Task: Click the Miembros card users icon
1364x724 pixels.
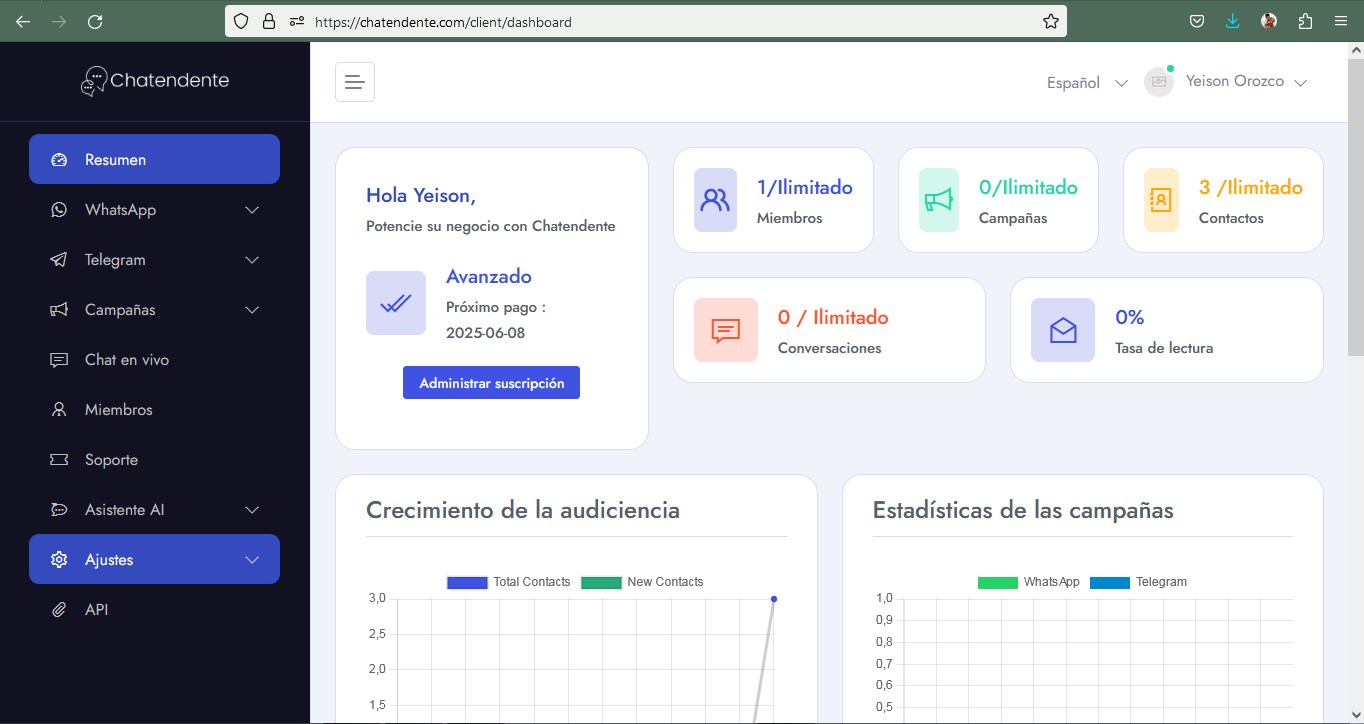Action: click(715, 200)
